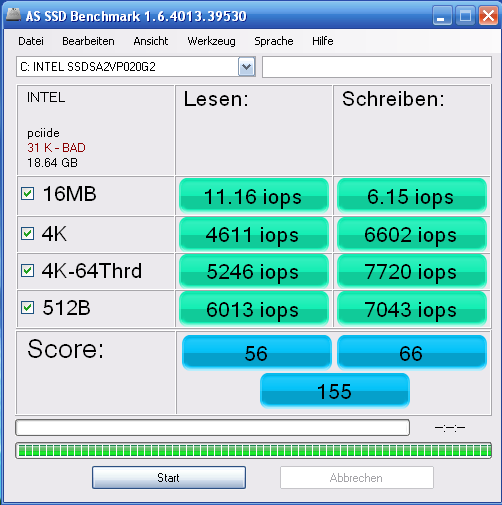
Task: Uncheck the 4K test checkbox
Action: coord(27,234)
